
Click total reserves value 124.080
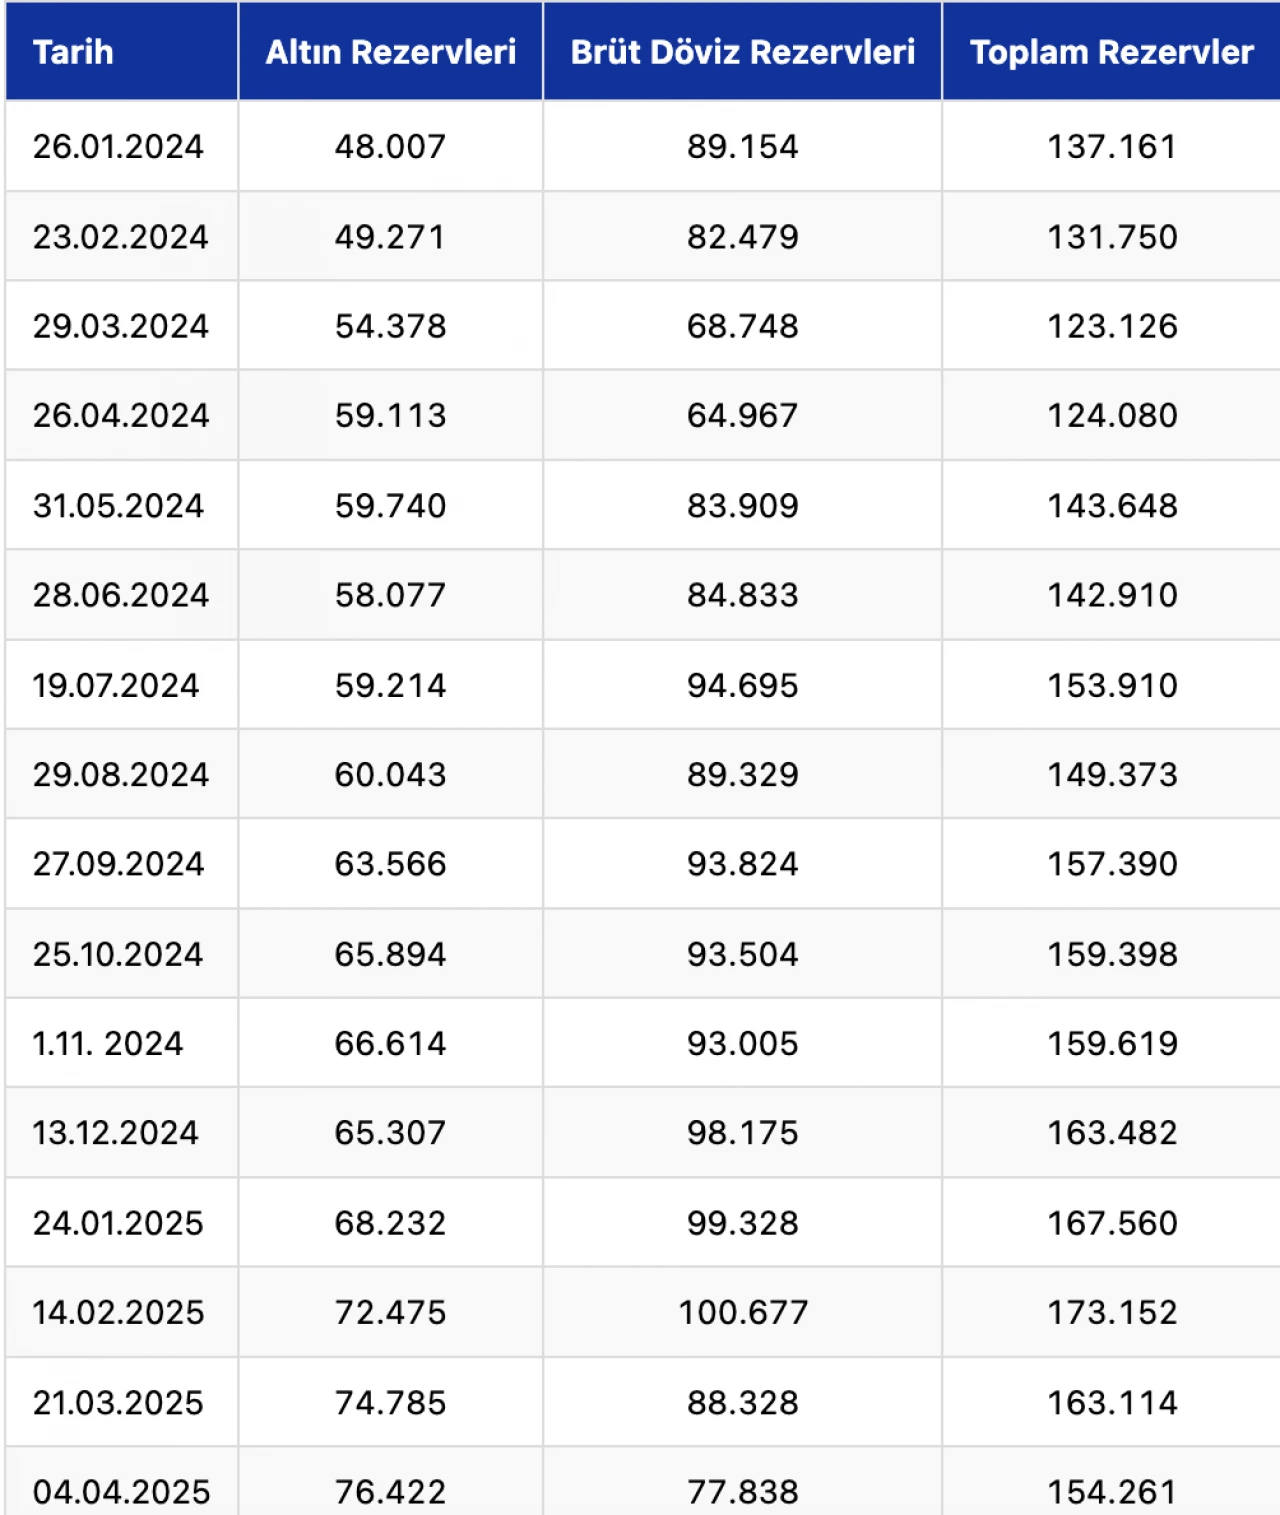(x=1112, y=416)
